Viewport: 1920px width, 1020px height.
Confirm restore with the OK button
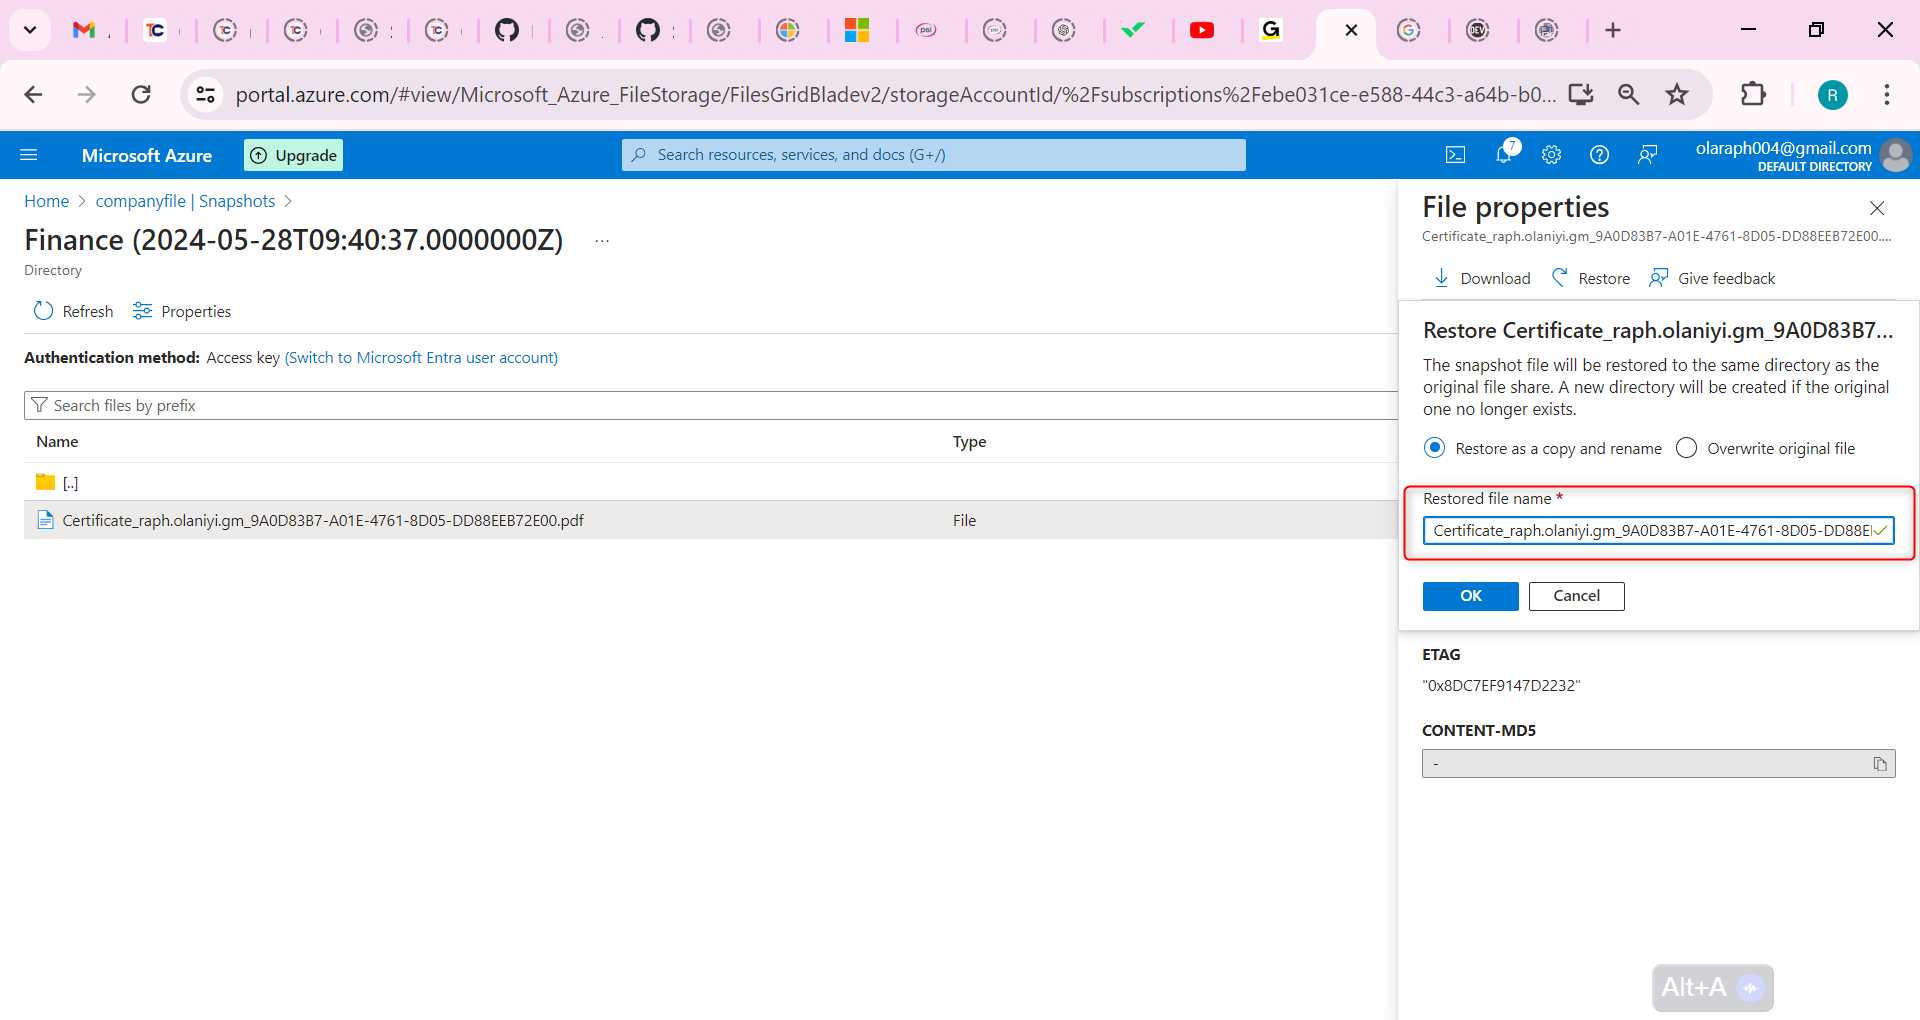1470,596
